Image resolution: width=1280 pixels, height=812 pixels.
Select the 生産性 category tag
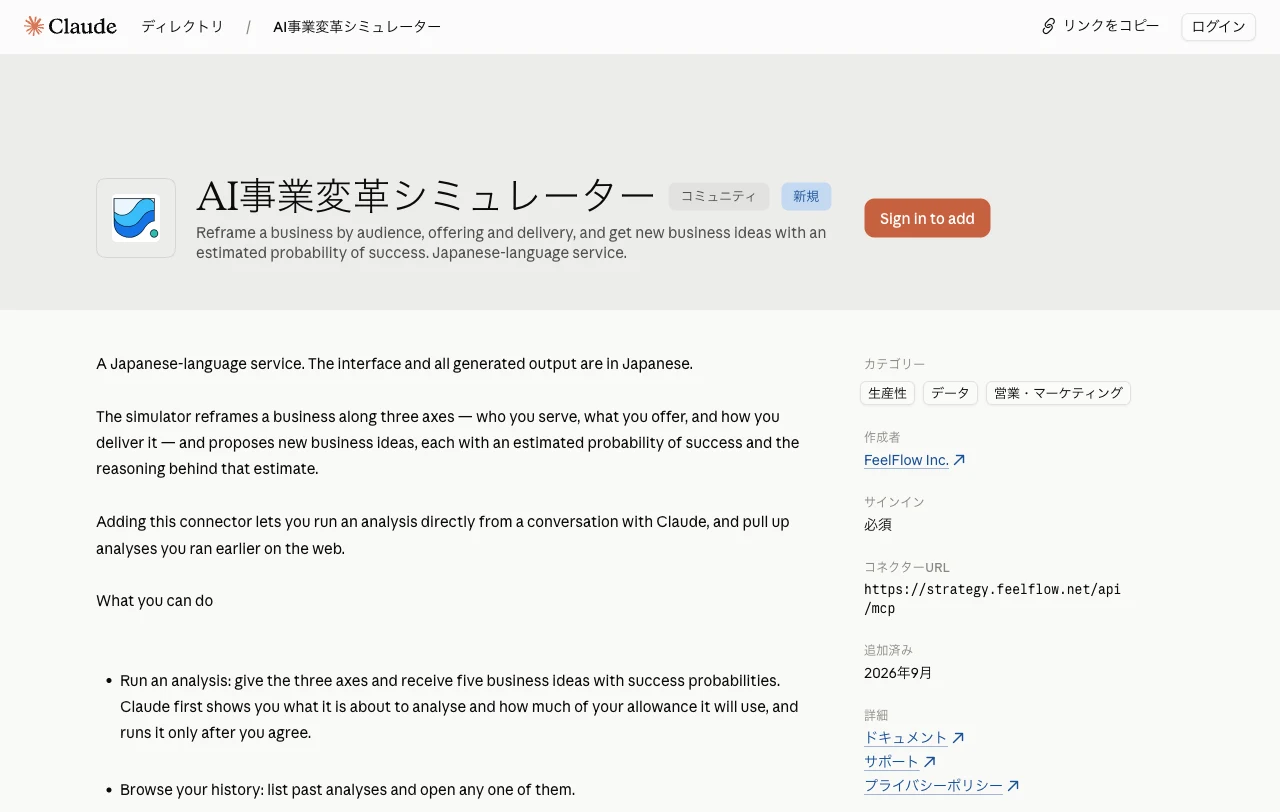(887, 393)
